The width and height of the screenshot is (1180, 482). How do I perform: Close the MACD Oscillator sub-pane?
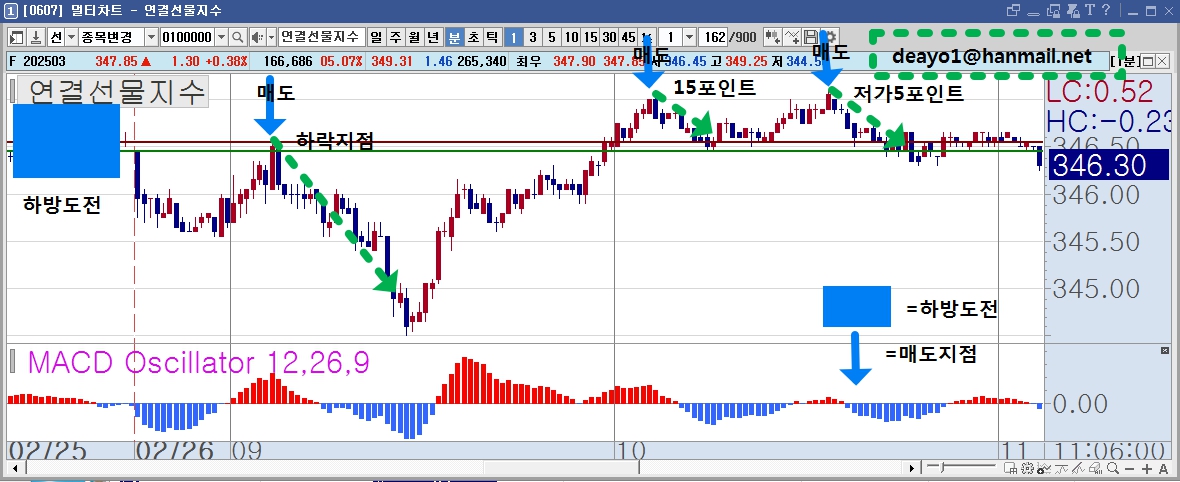pyautogui.click(x=1166, y=349)
